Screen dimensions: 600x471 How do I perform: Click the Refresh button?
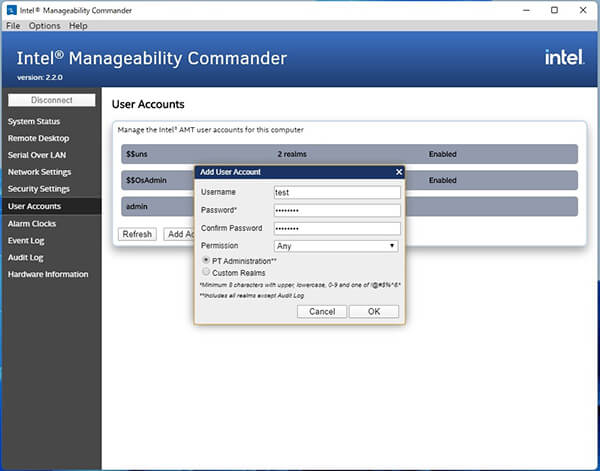[x=137, y=234]
